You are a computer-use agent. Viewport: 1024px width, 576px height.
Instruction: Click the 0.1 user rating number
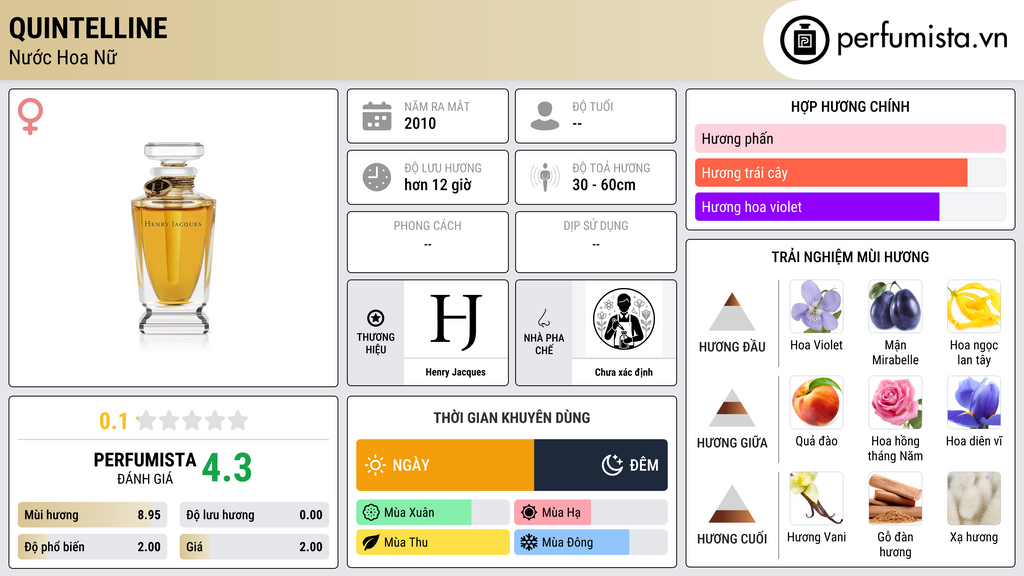pos(113,421)
